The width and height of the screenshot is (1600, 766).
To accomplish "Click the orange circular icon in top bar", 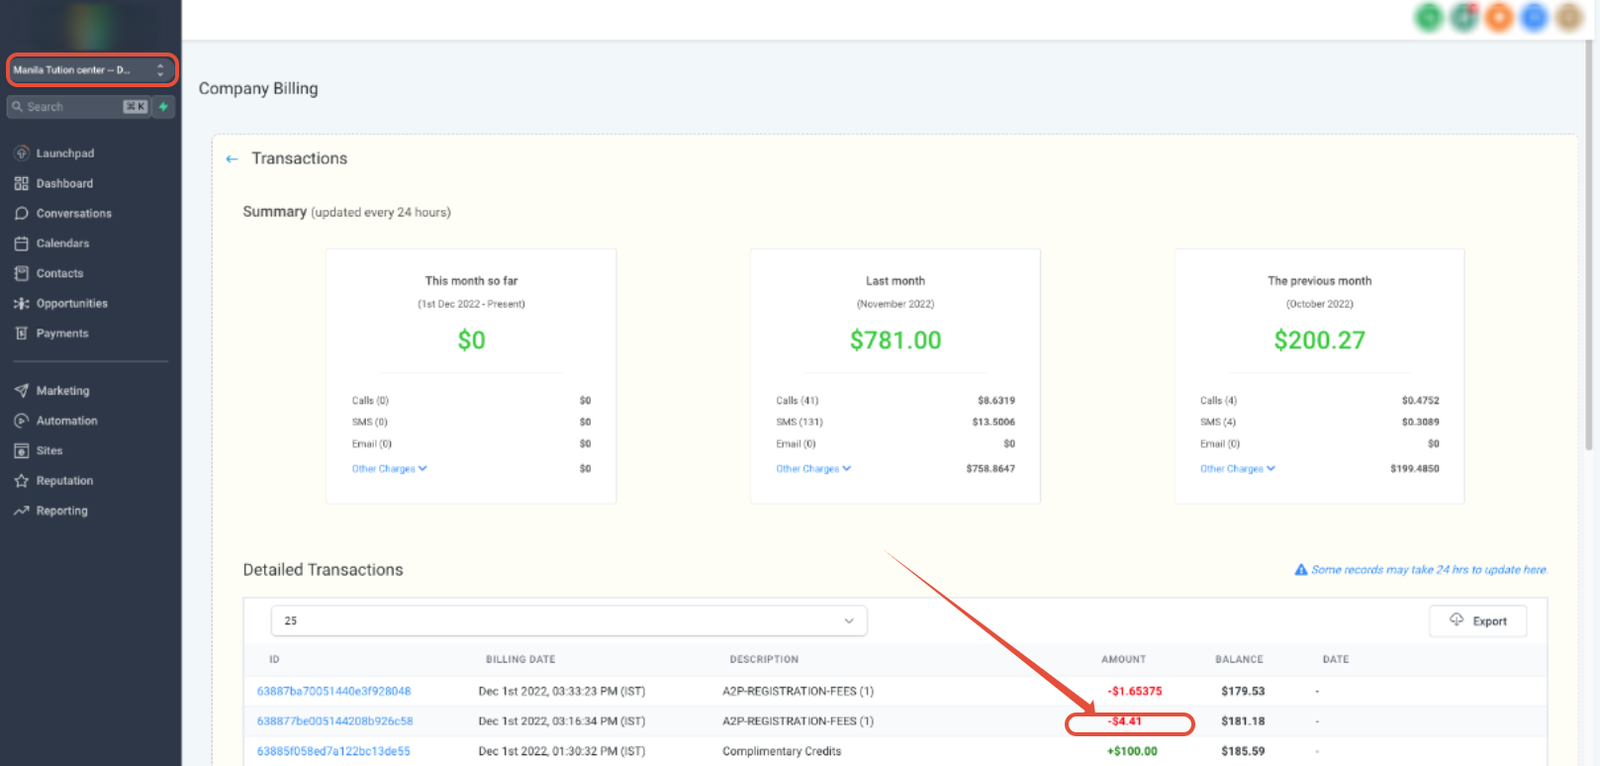I will click(x=1498, y=17).
